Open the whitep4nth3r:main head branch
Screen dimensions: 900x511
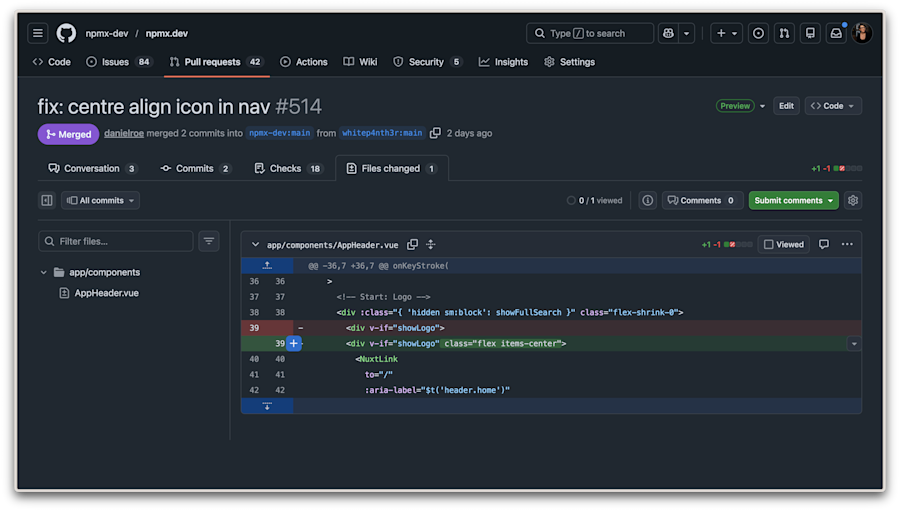(x=382, y=133)
